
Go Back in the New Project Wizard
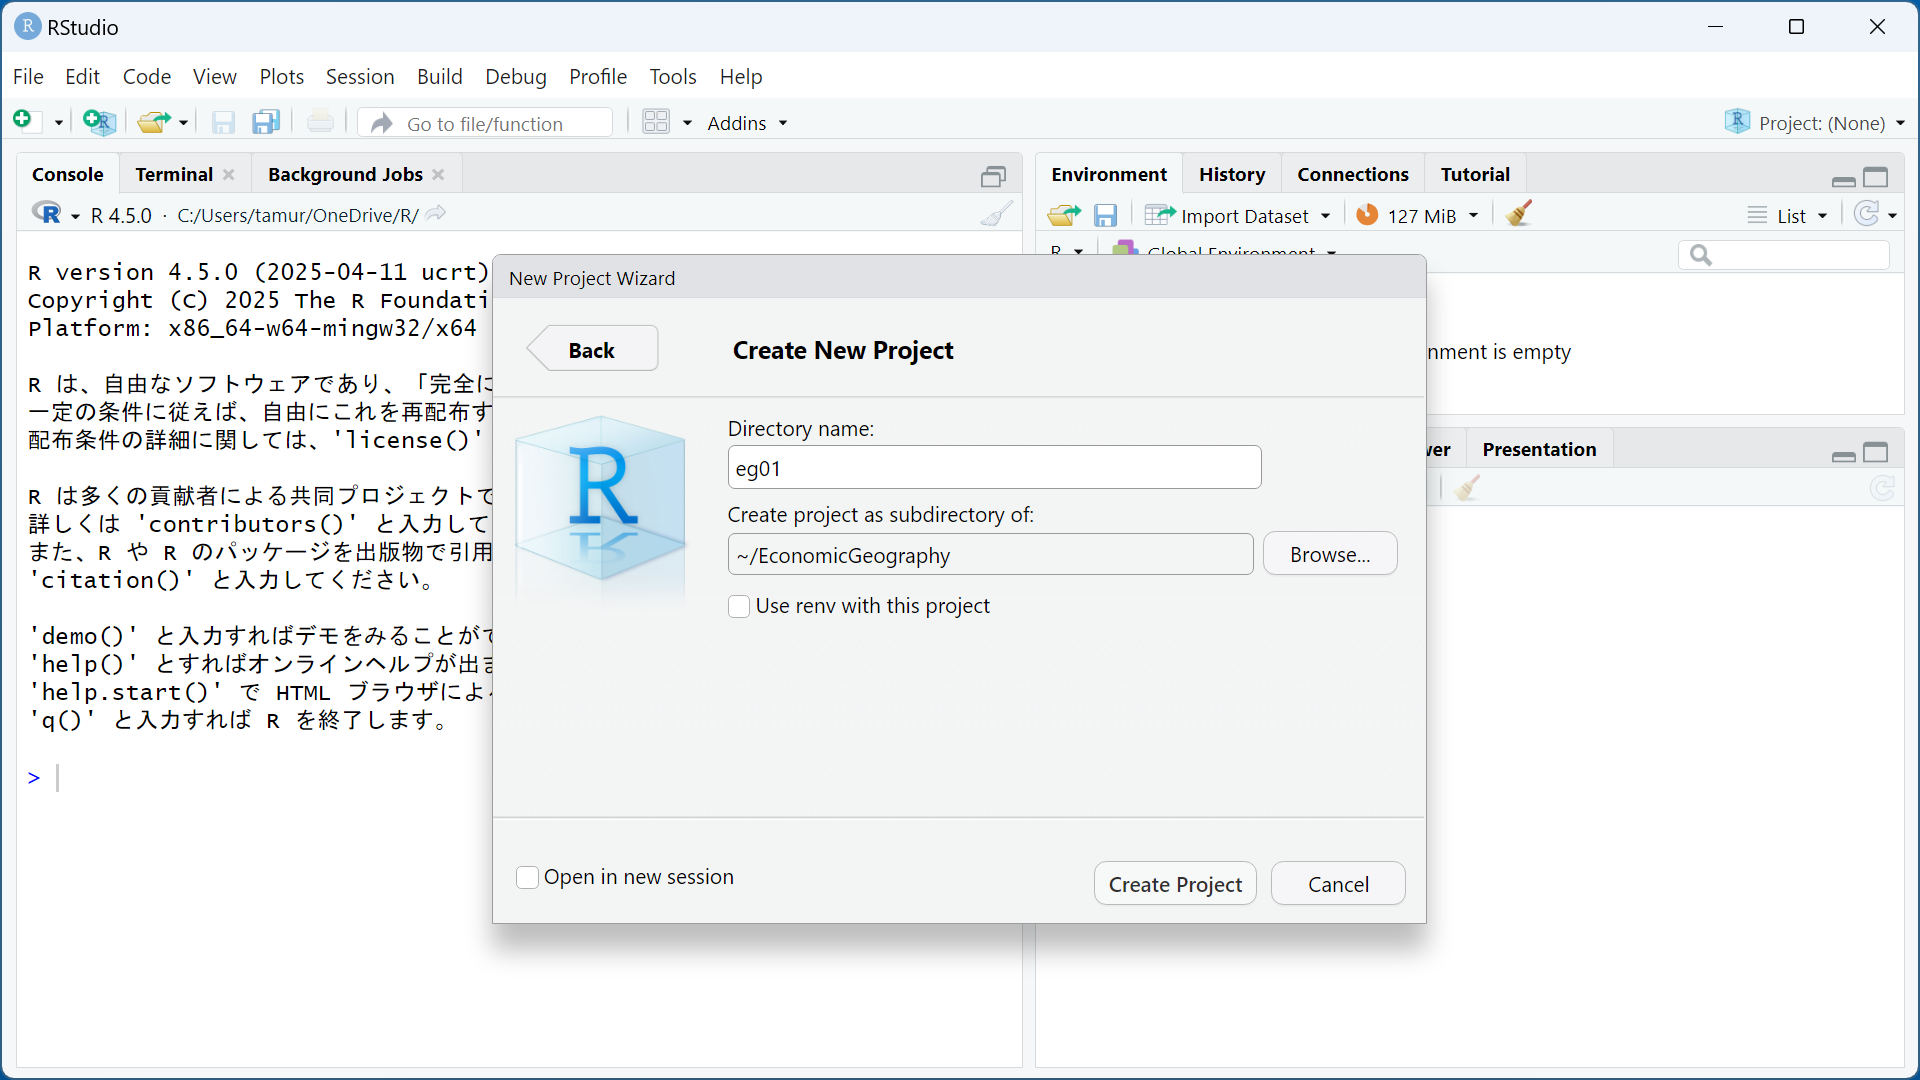point(592,350)
